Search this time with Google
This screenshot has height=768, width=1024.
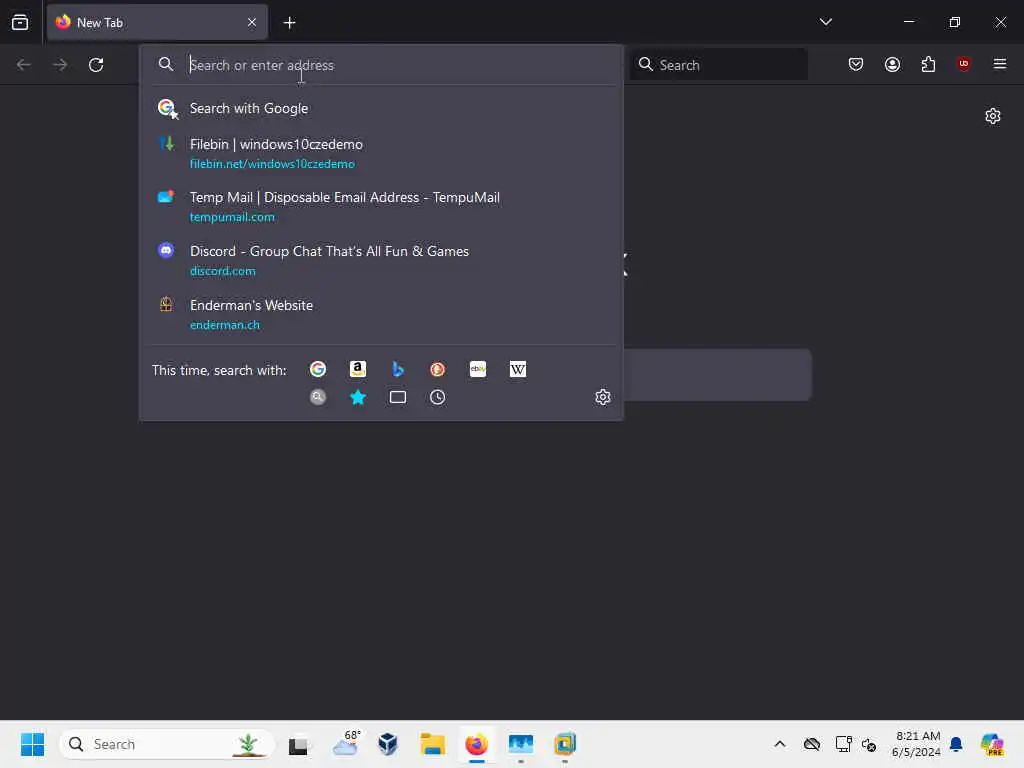[318, 370]
